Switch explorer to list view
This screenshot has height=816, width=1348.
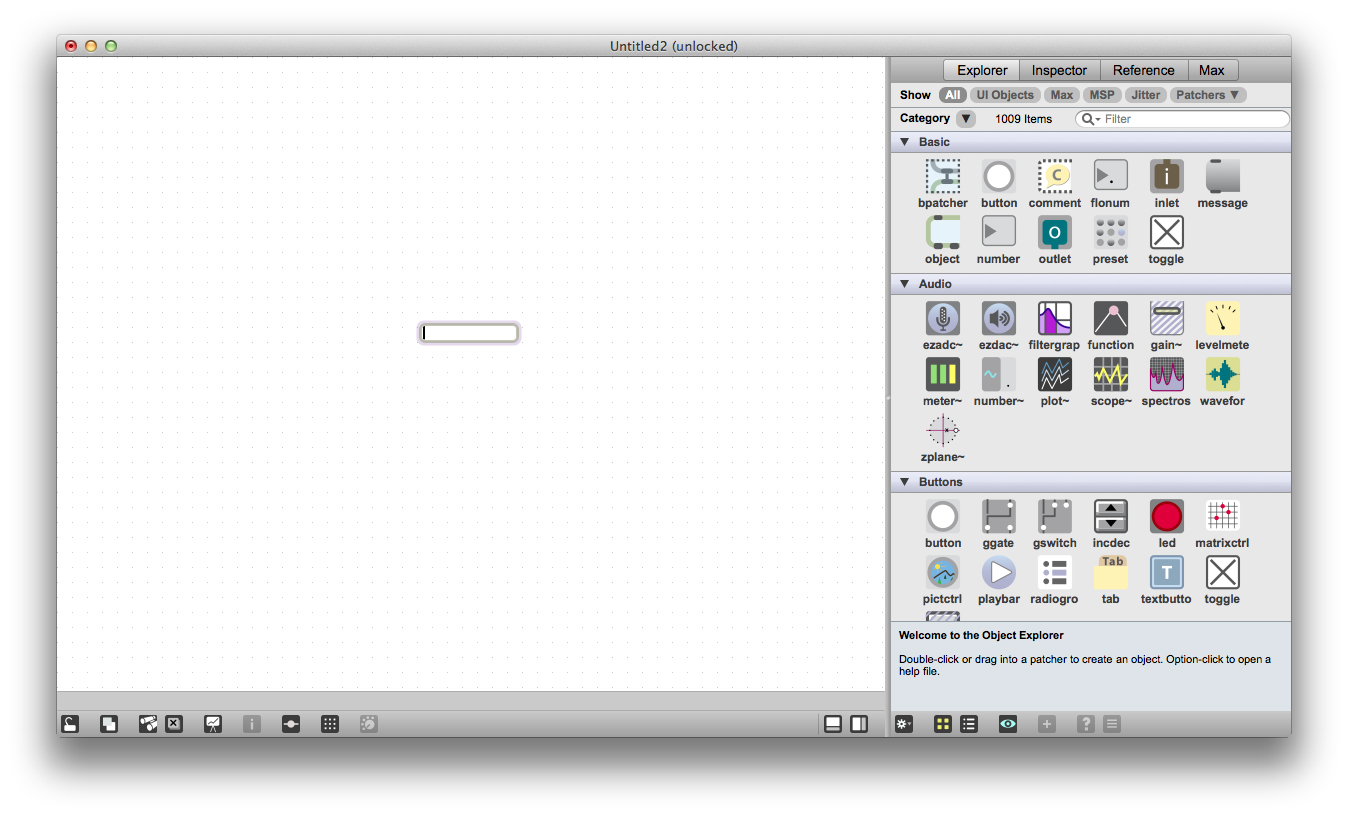click(969, 724)
